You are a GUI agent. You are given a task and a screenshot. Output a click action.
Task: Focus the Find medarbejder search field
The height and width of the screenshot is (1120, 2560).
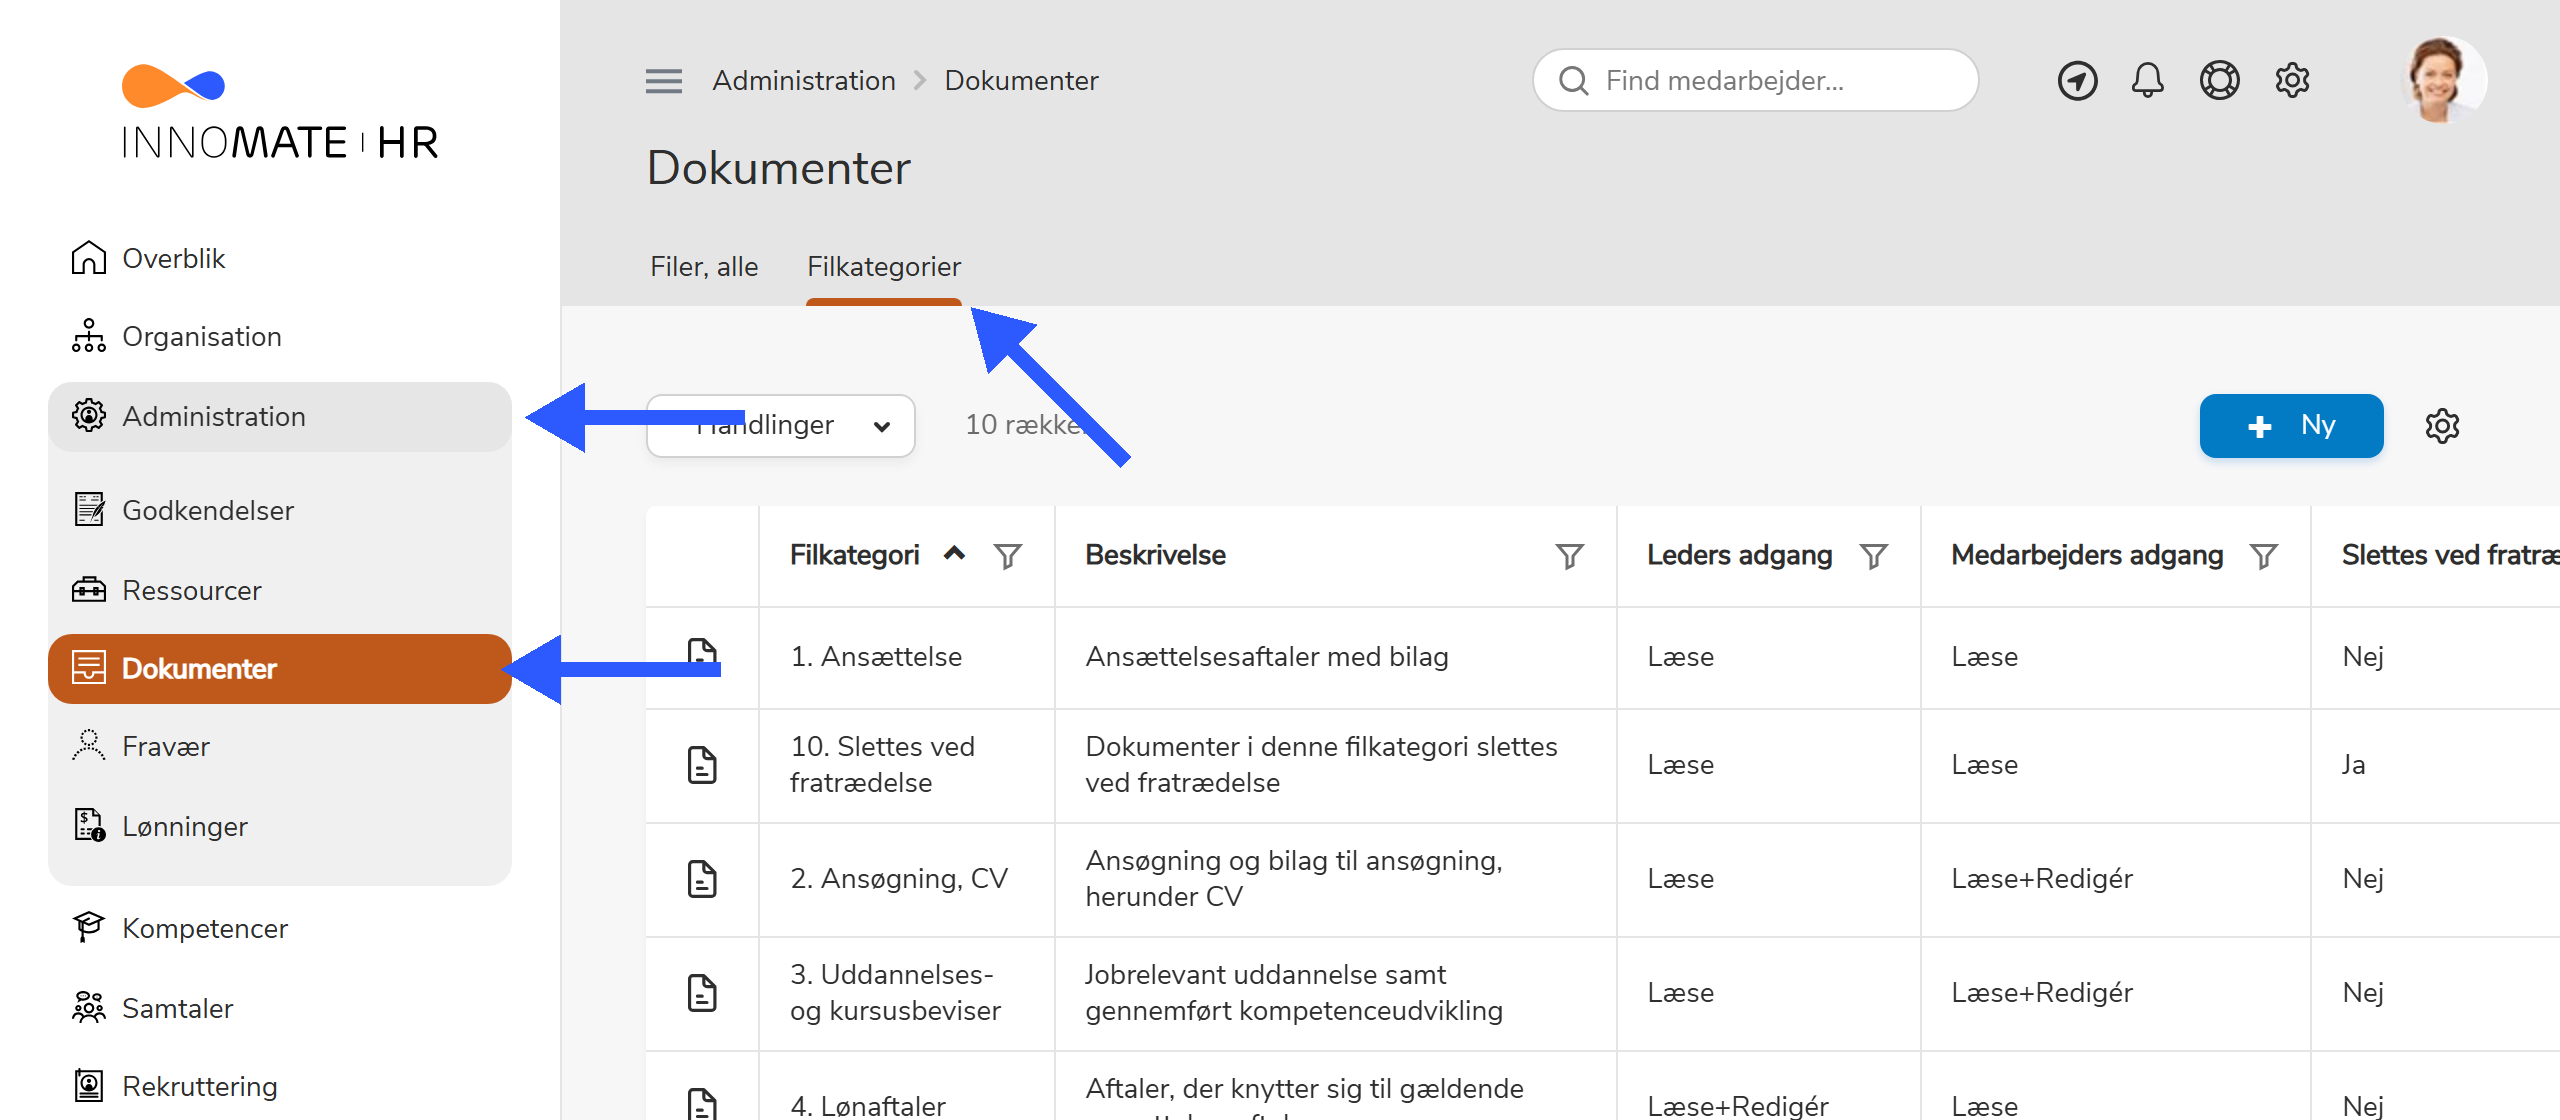(1755, 81)
